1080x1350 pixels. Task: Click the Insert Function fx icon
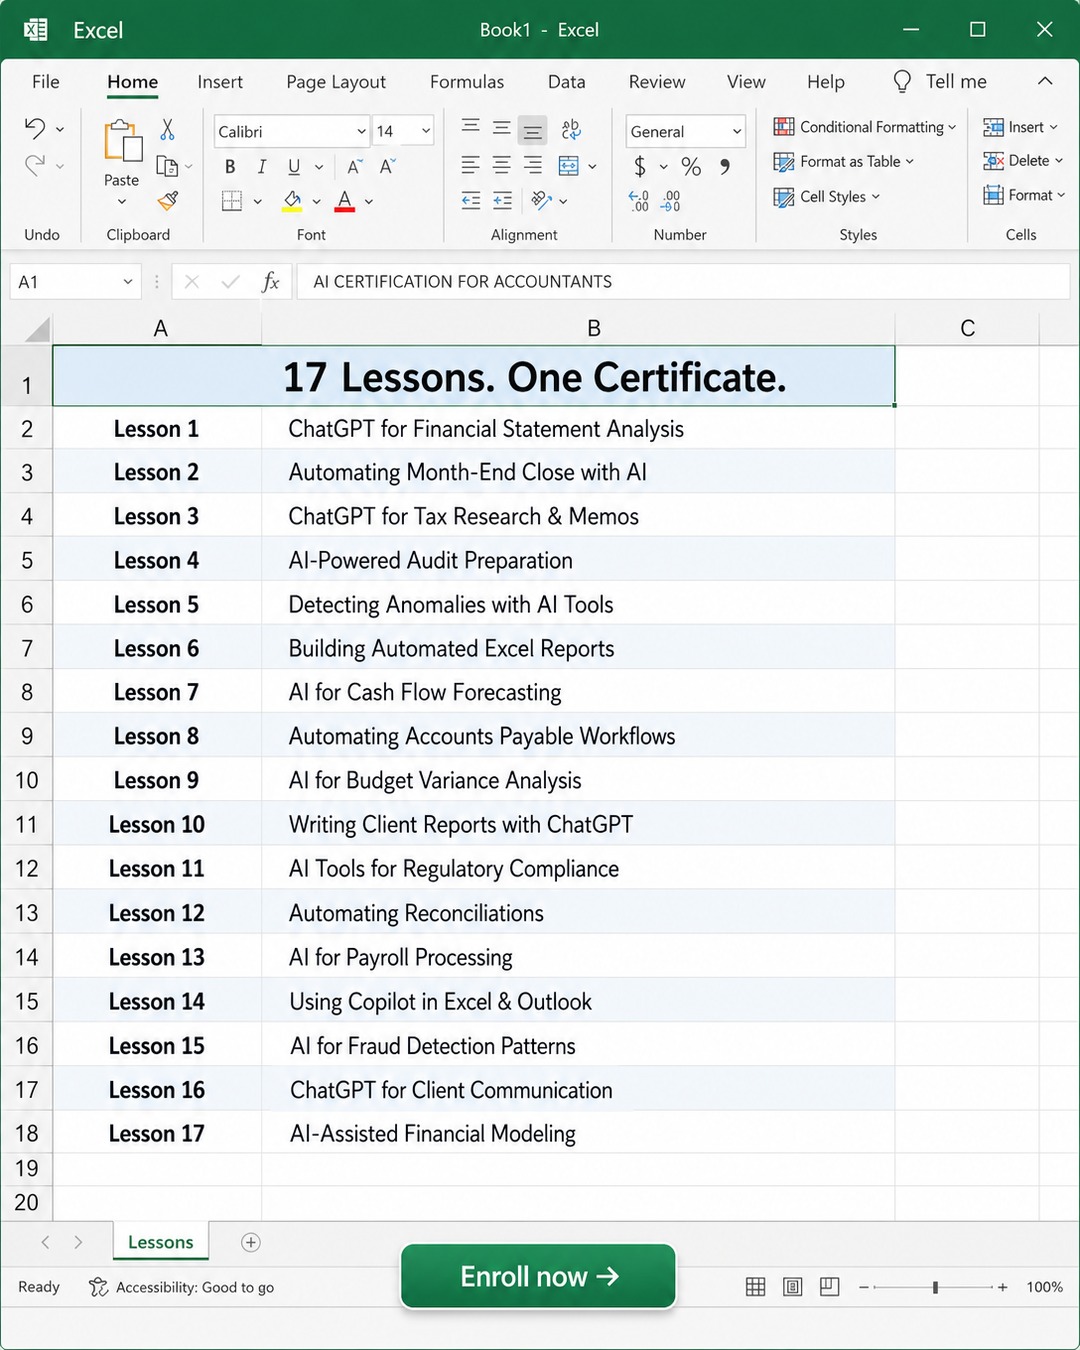click(x=270, y=282)
